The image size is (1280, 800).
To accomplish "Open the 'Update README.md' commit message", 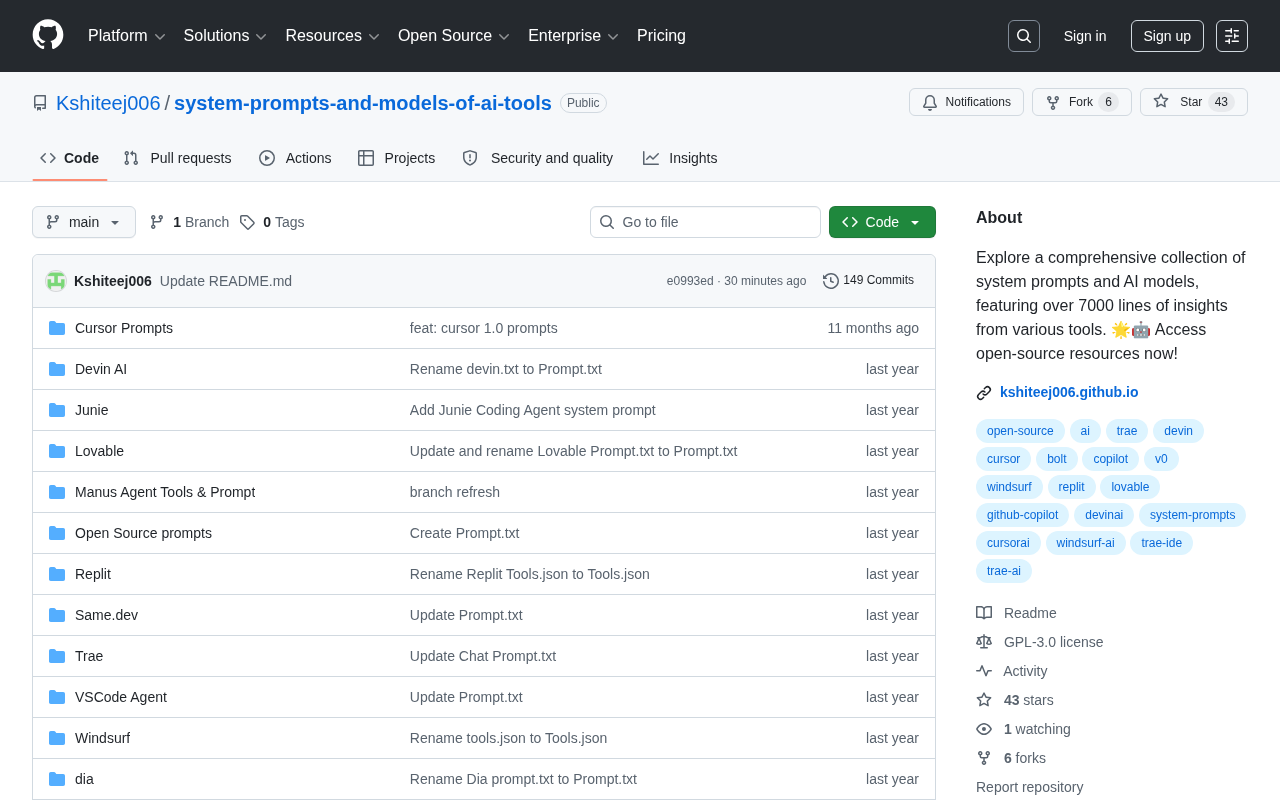I will (x=226, y=281).
